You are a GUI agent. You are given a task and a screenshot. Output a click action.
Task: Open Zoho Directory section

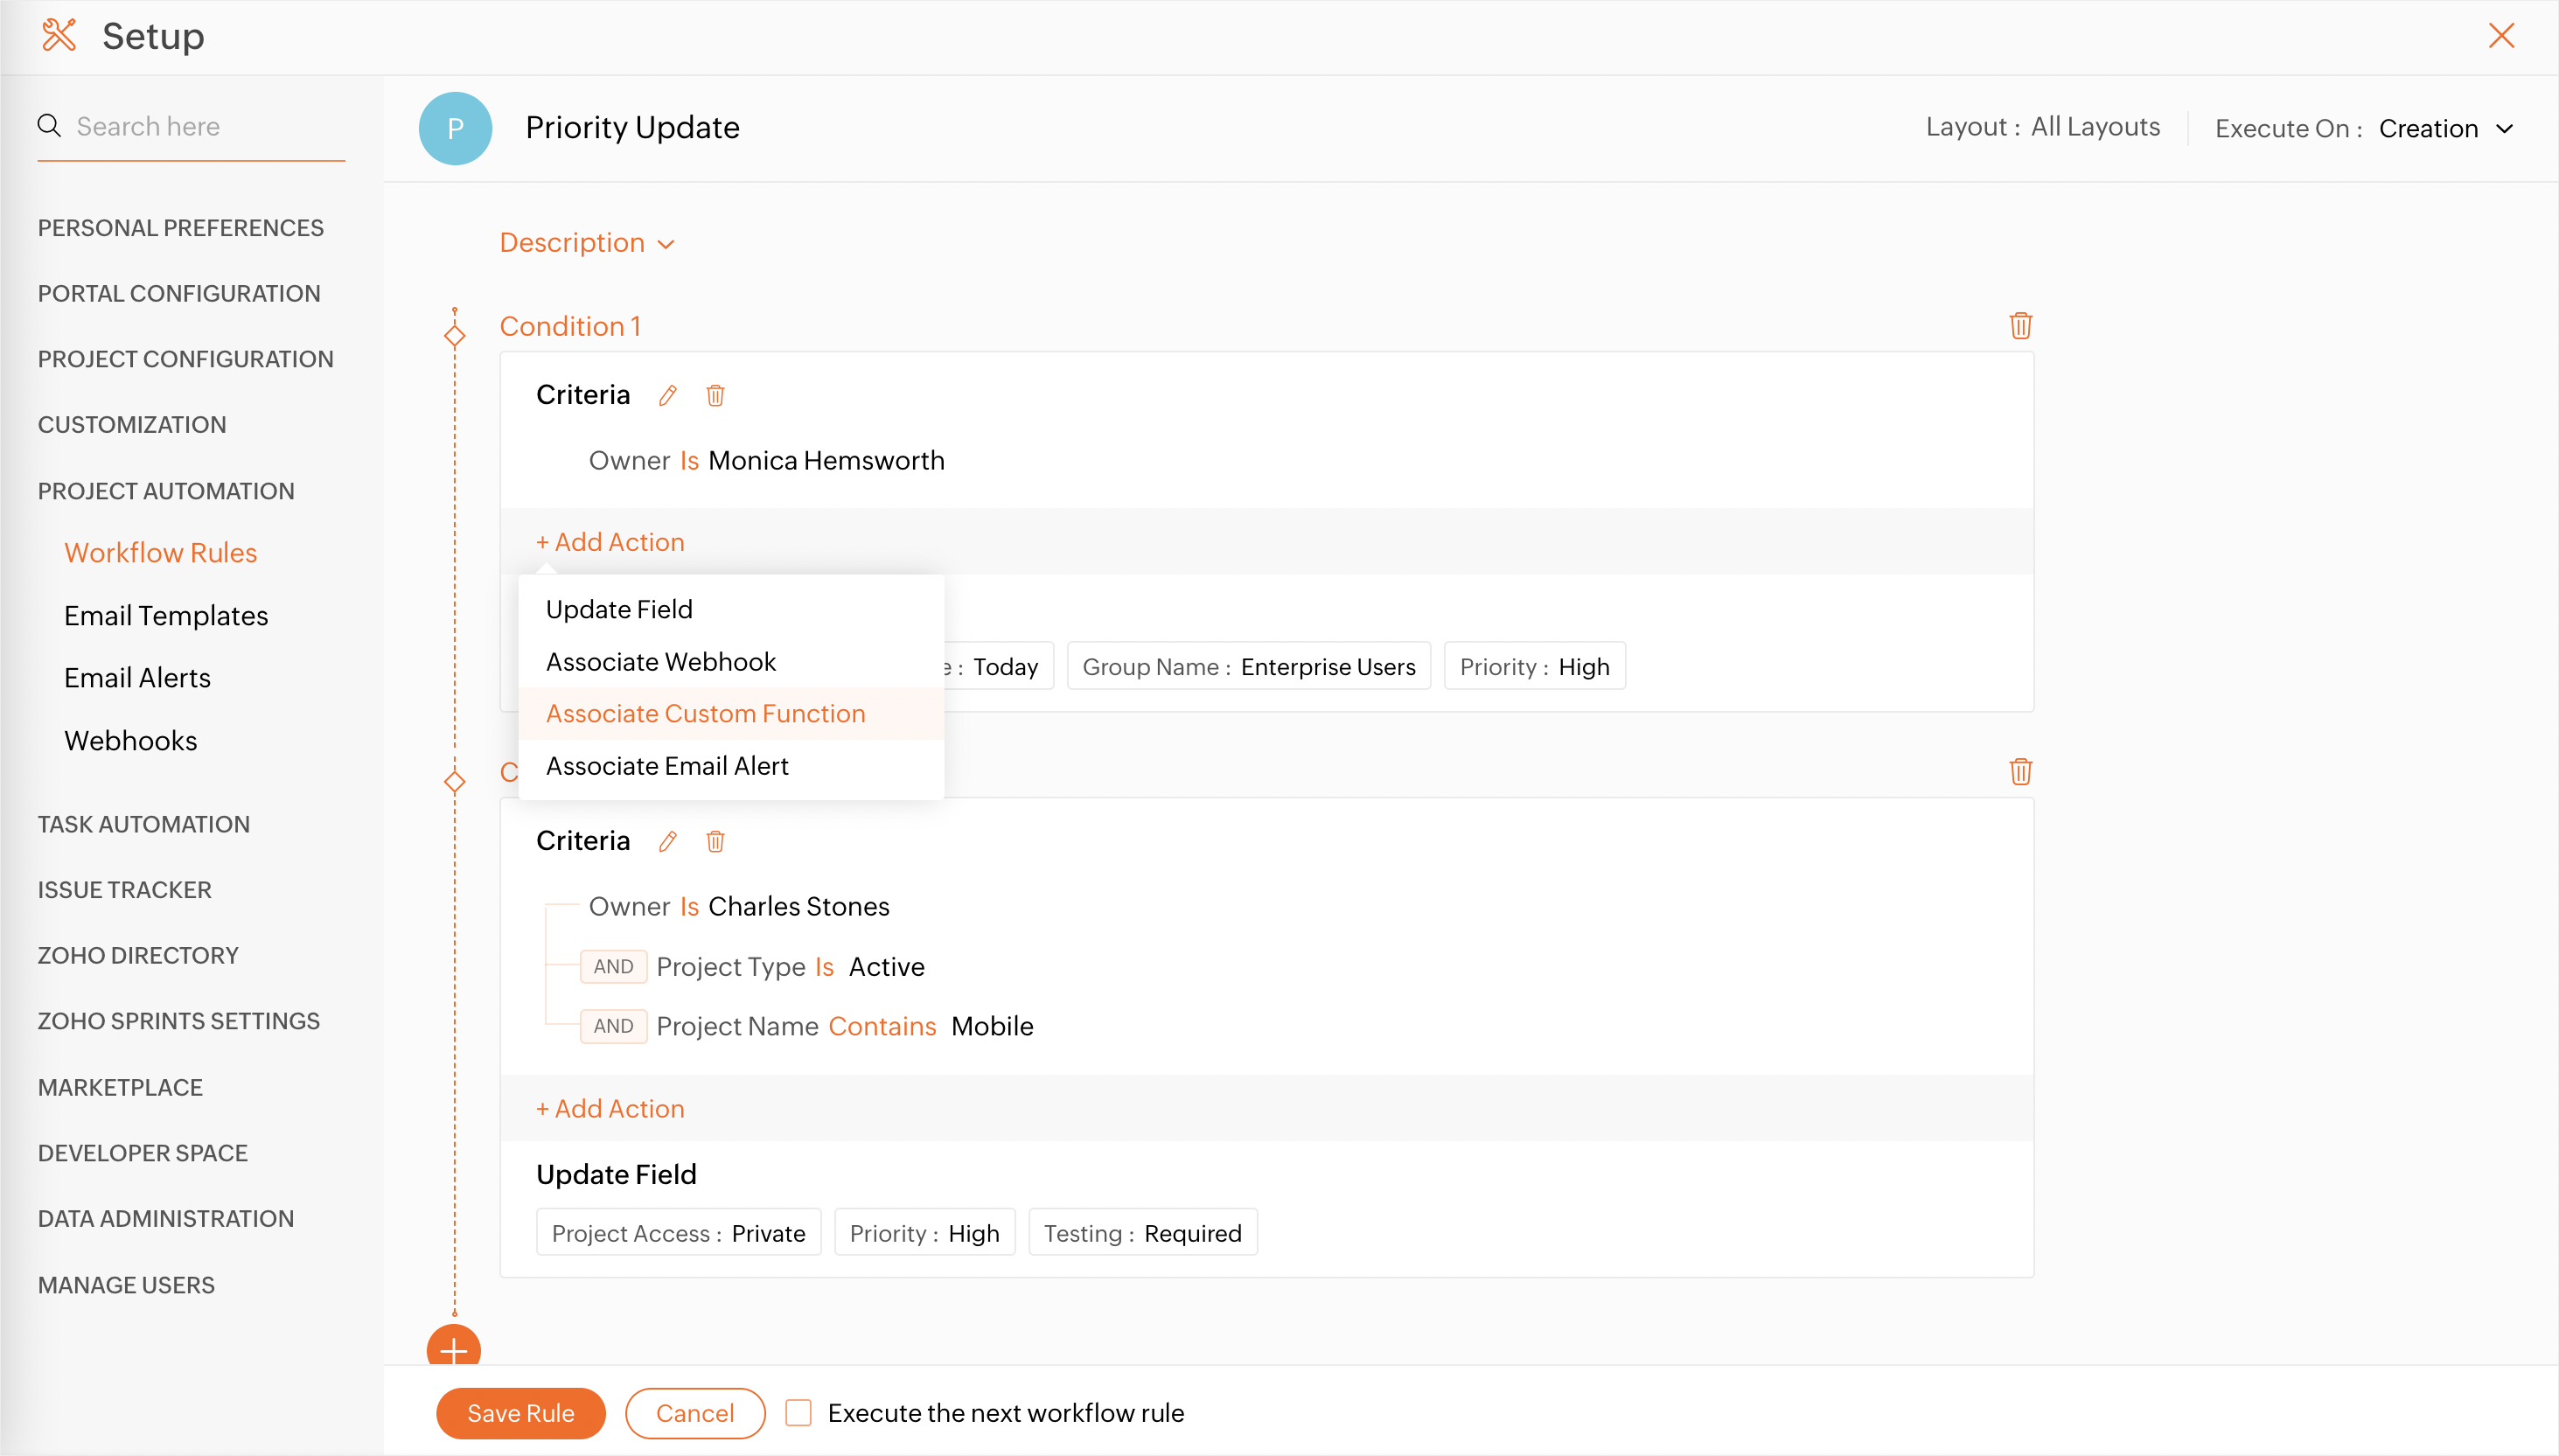point(138,955)
